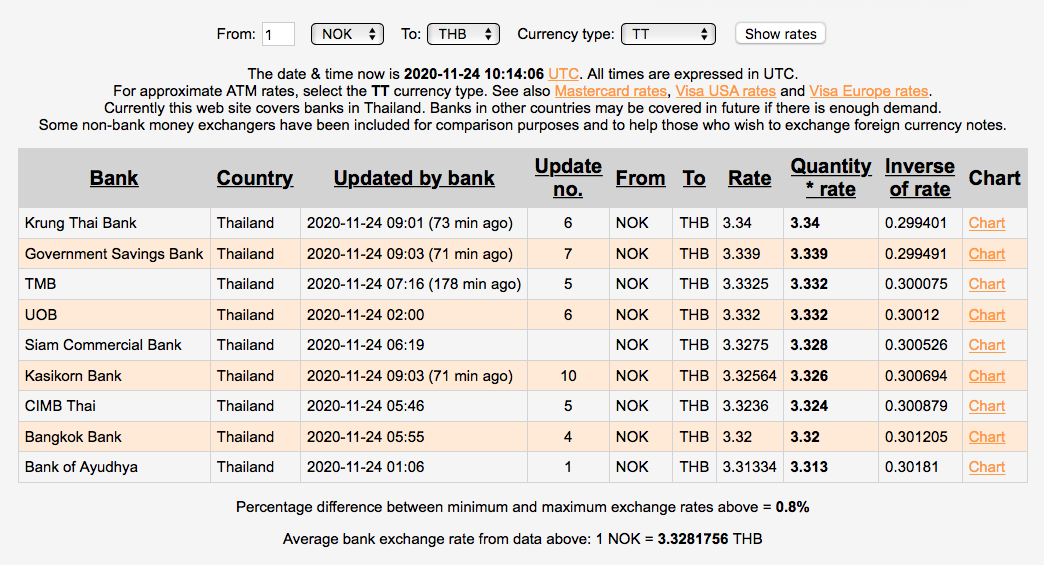Sort by Quantity * rate header
This screenshot has height=565, width=1044.
tap(830, 177)
